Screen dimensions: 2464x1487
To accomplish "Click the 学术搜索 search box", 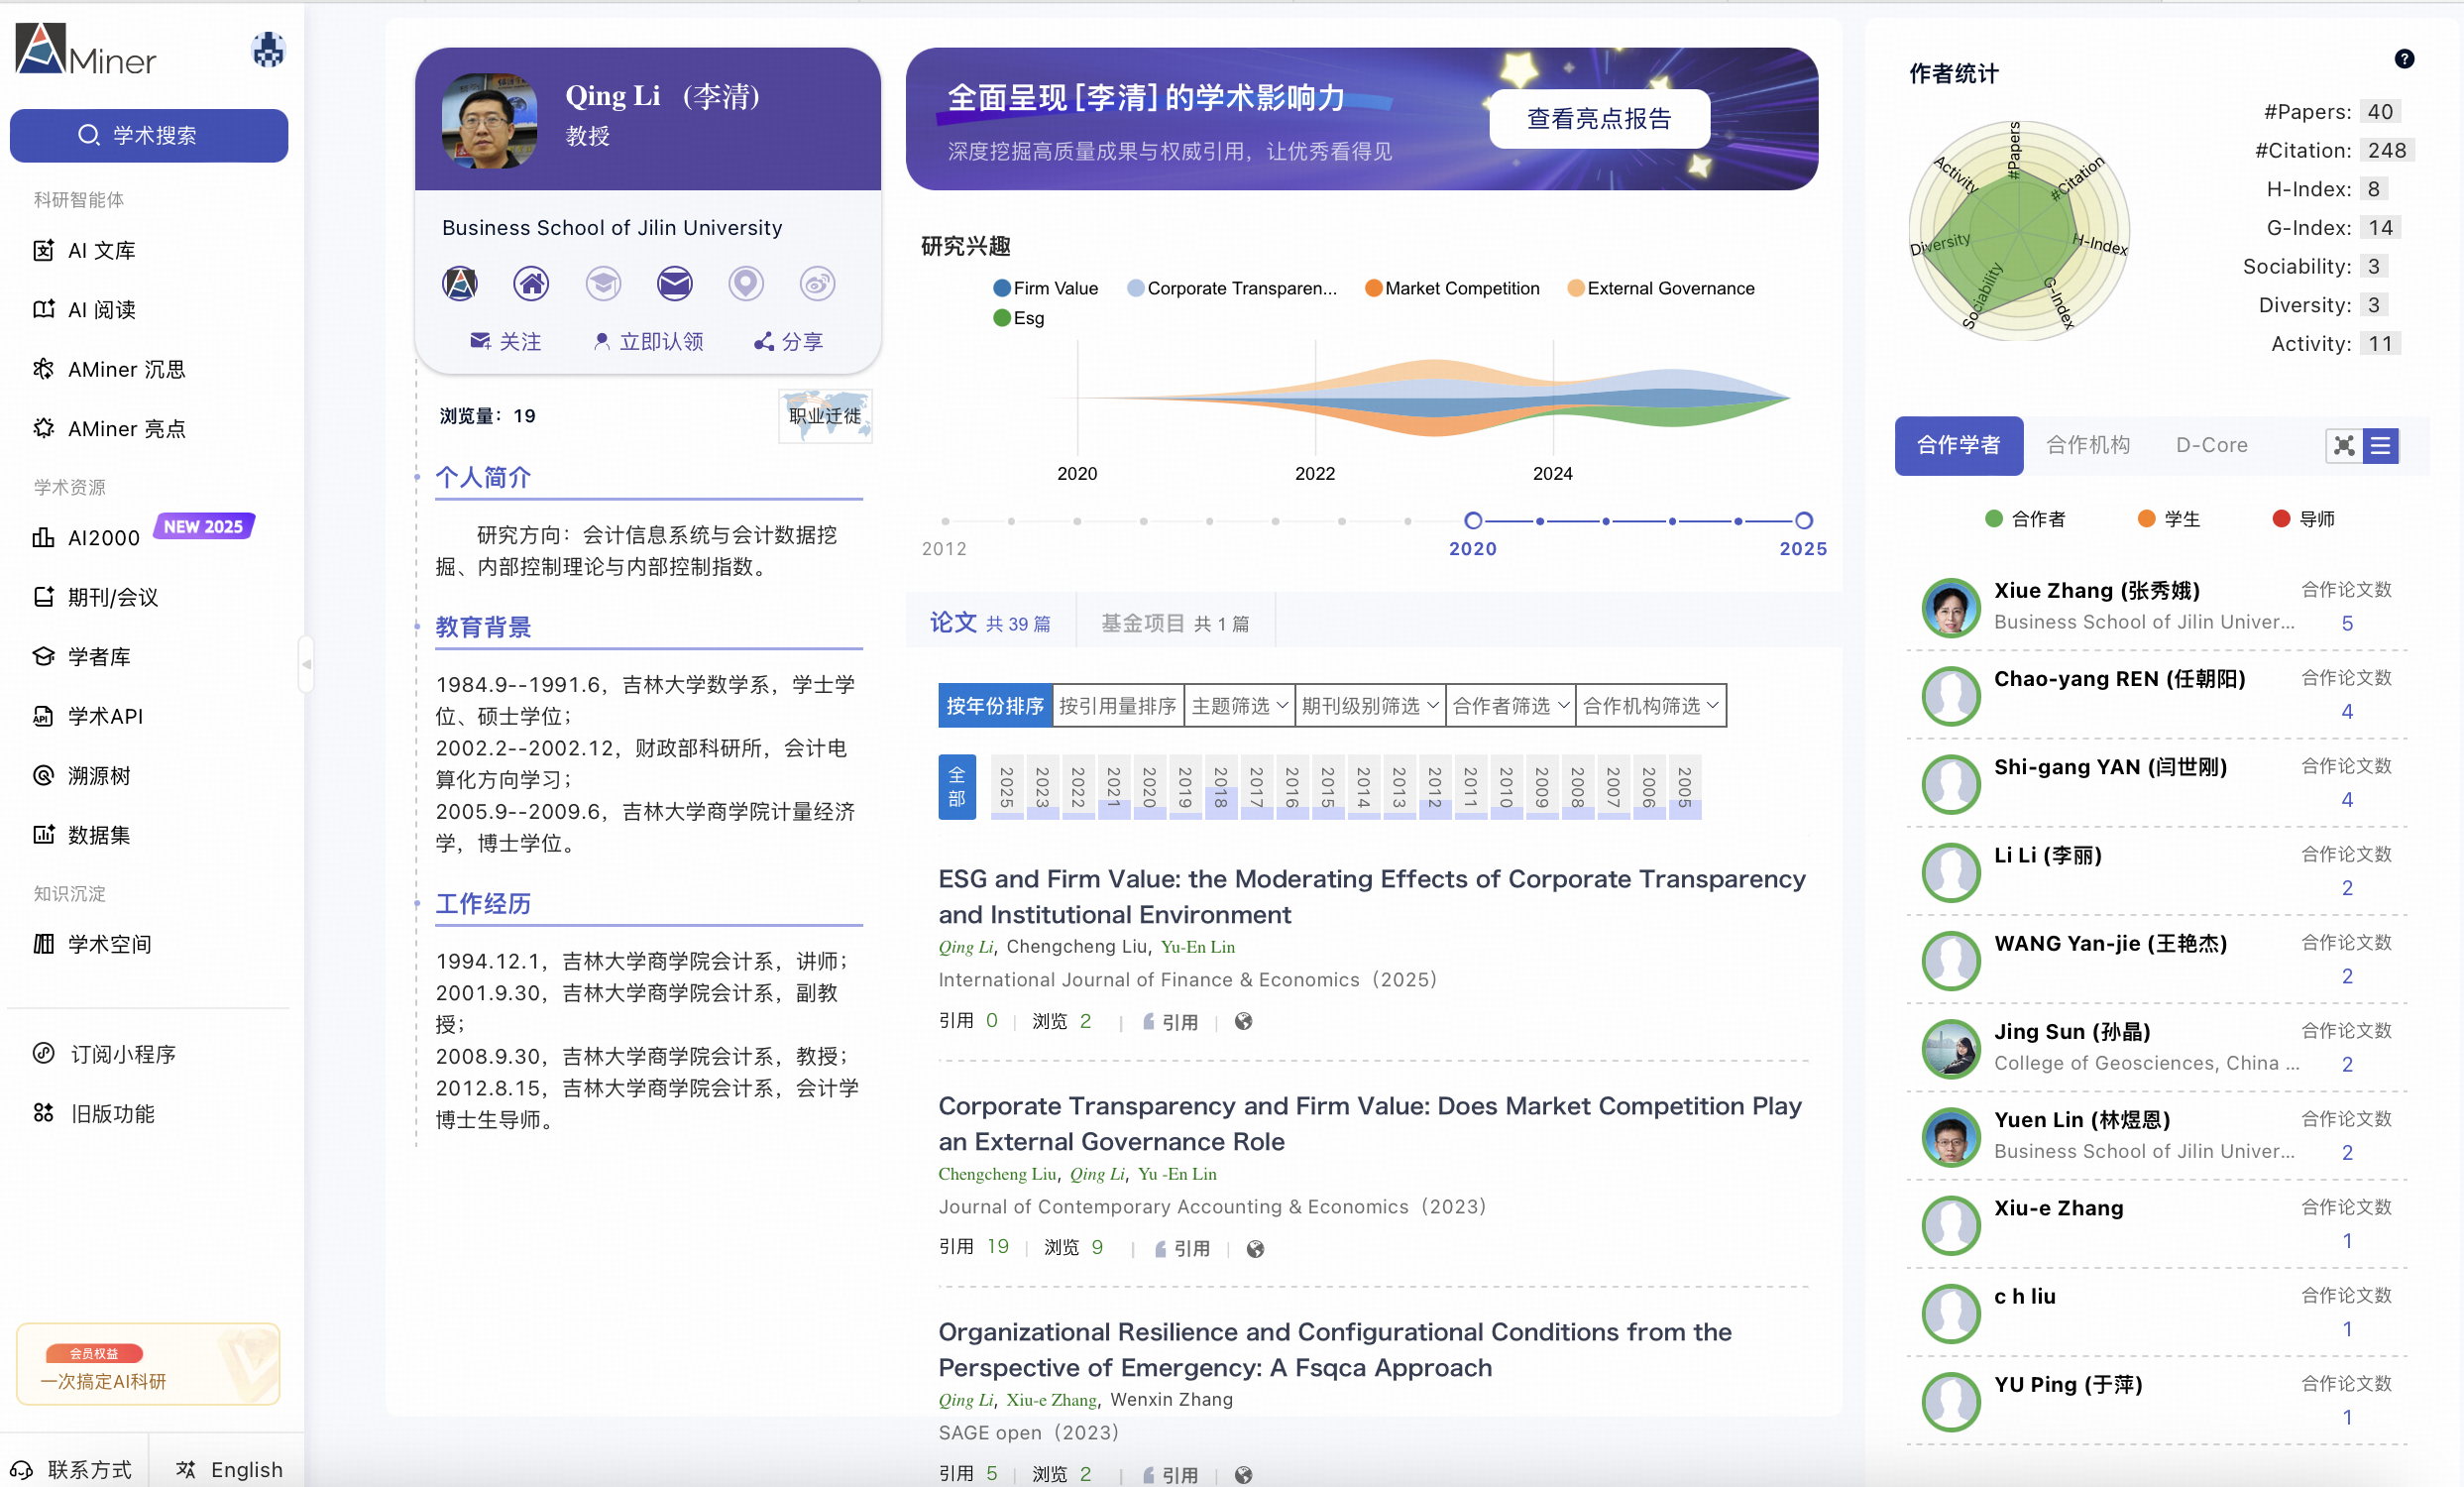I will coord(149,135).
